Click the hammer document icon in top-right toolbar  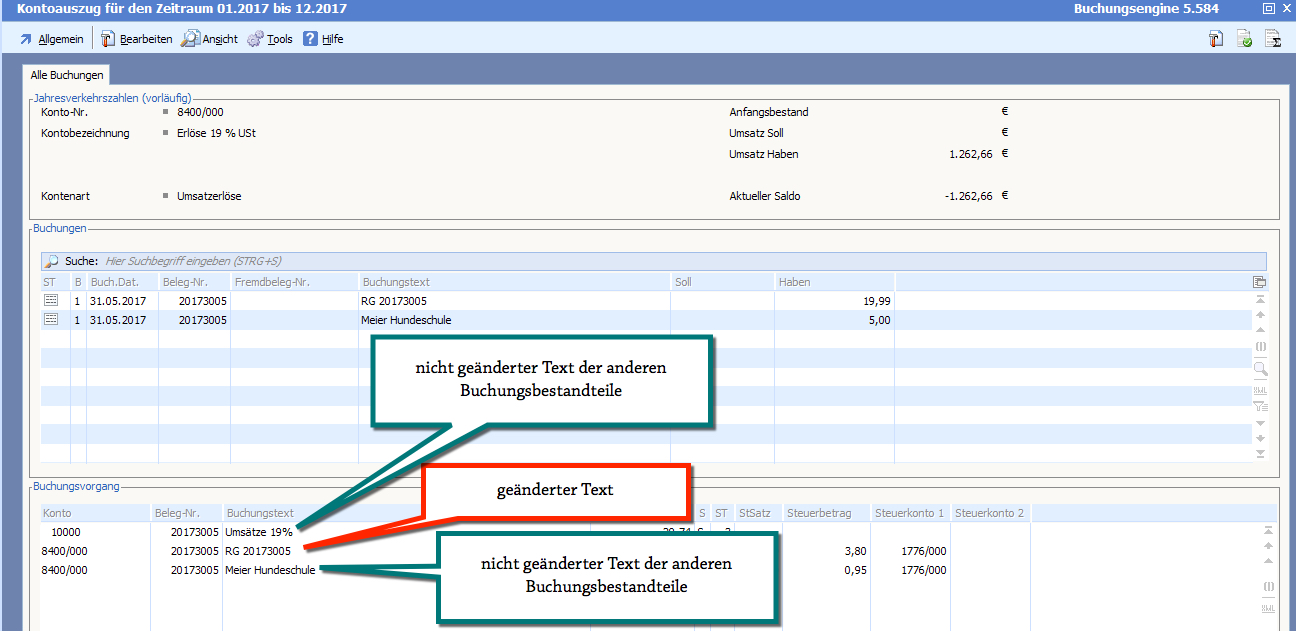point(1216,39)
